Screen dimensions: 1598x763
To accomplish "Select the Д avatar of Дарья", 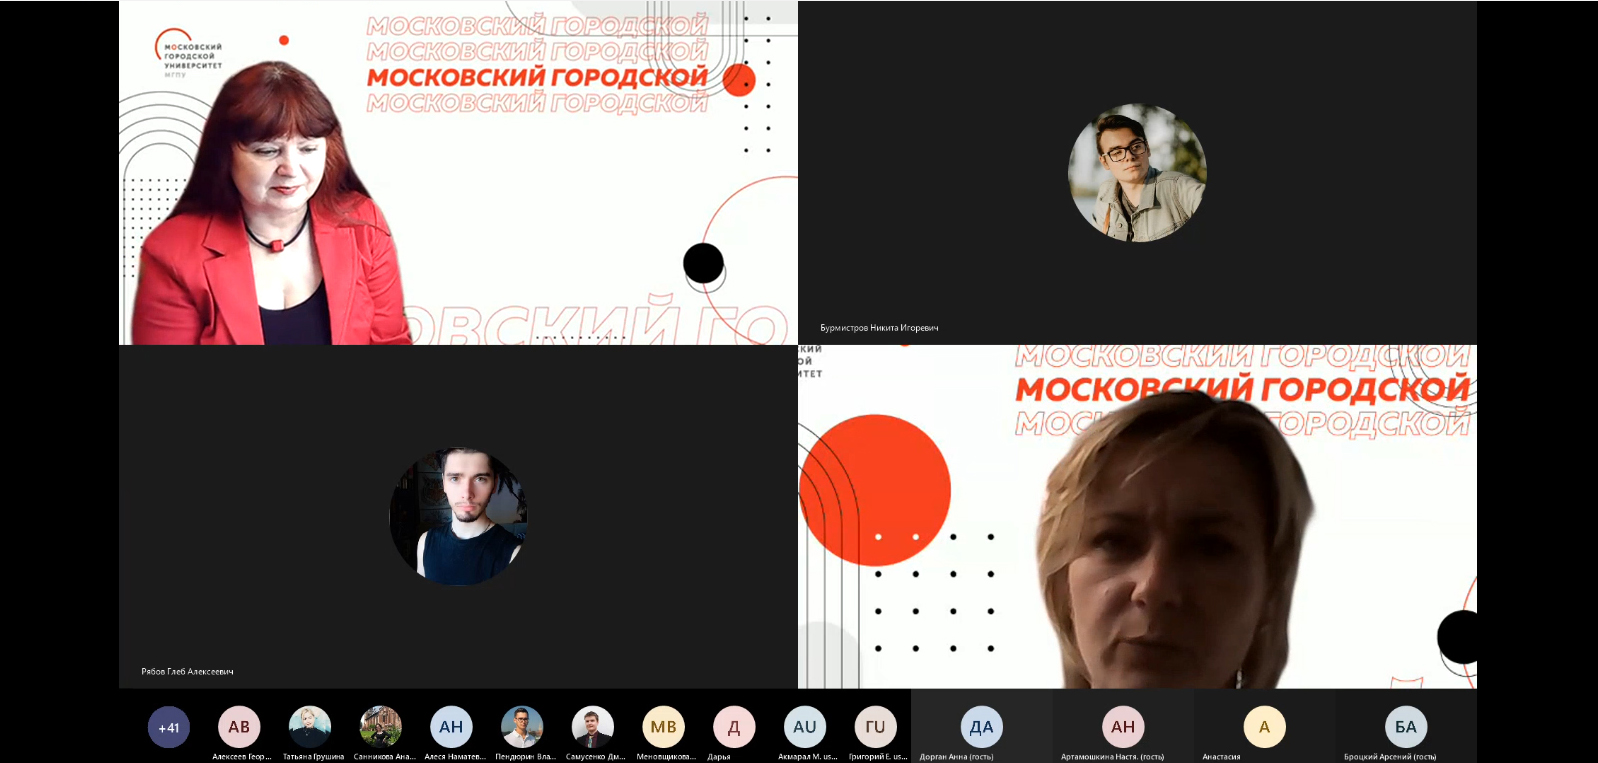I will (x=734, y=727).
